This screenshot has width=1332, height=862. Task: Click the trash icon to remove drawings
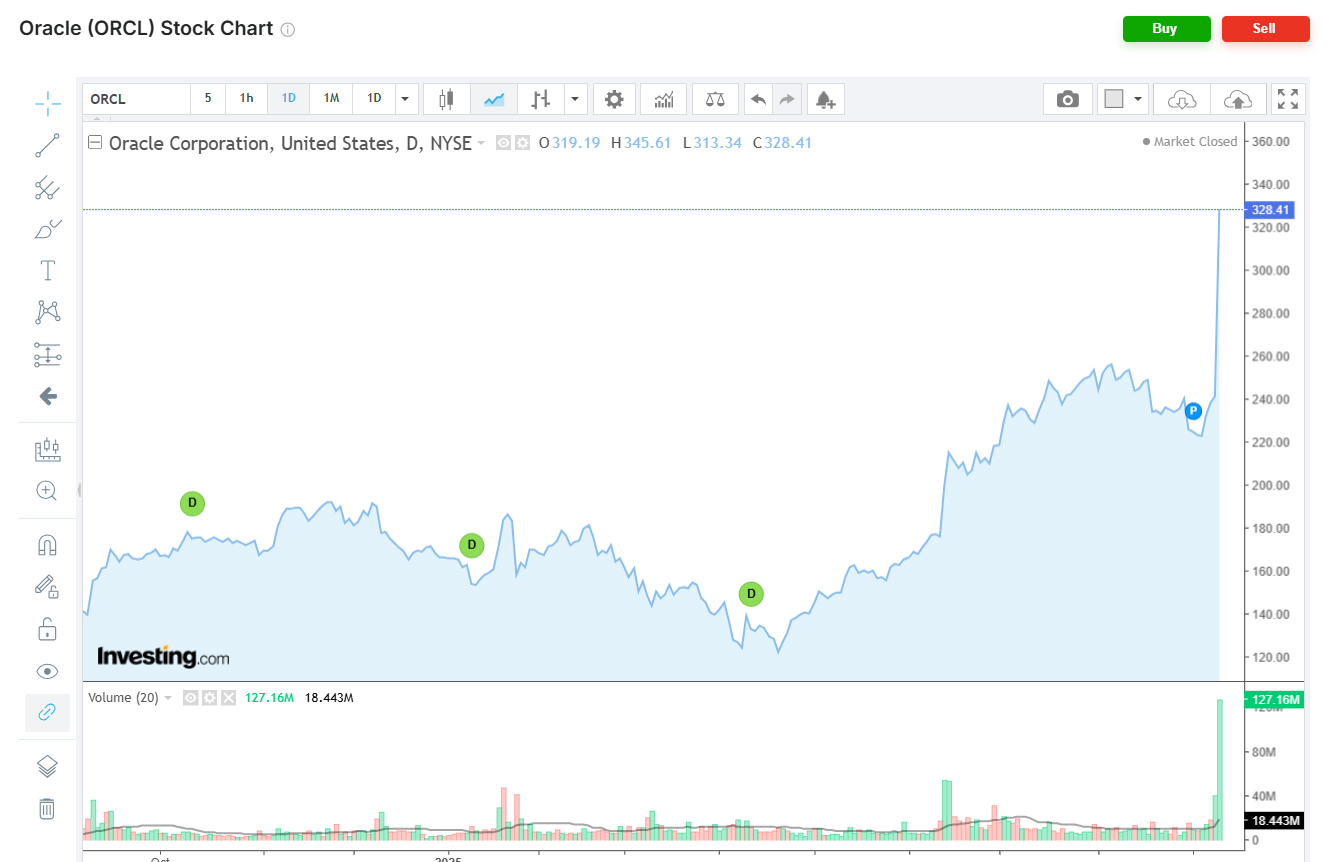click(47, 808)
